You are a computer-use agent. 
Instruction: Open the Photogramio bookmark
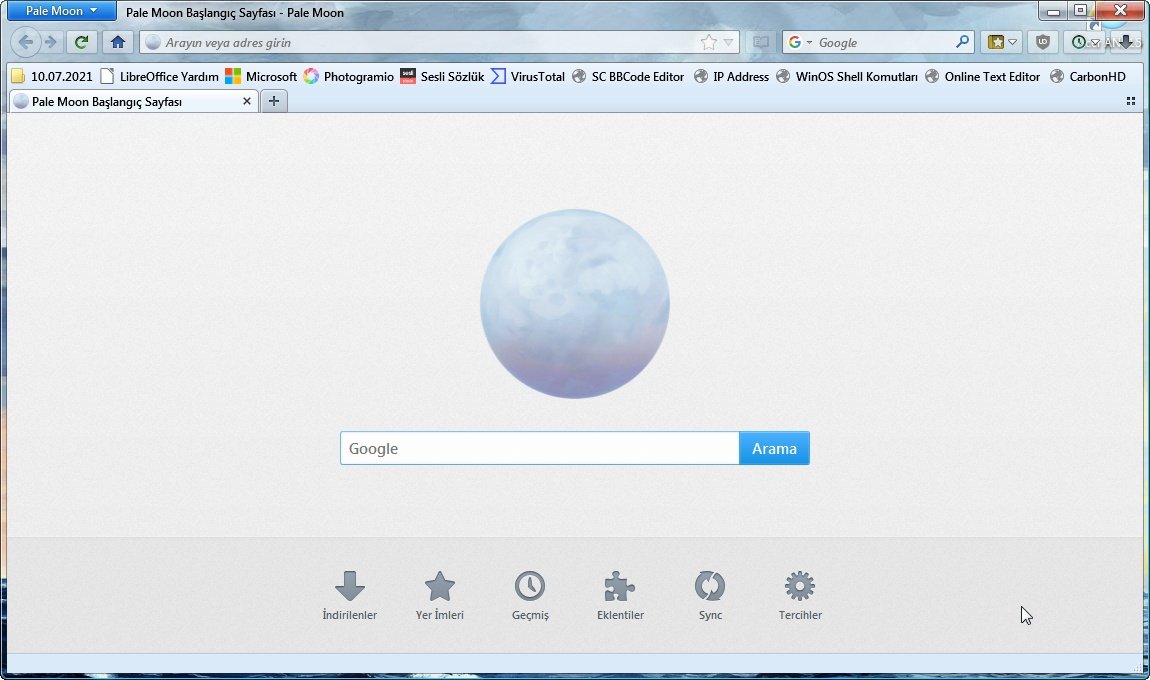coord(349,76)
